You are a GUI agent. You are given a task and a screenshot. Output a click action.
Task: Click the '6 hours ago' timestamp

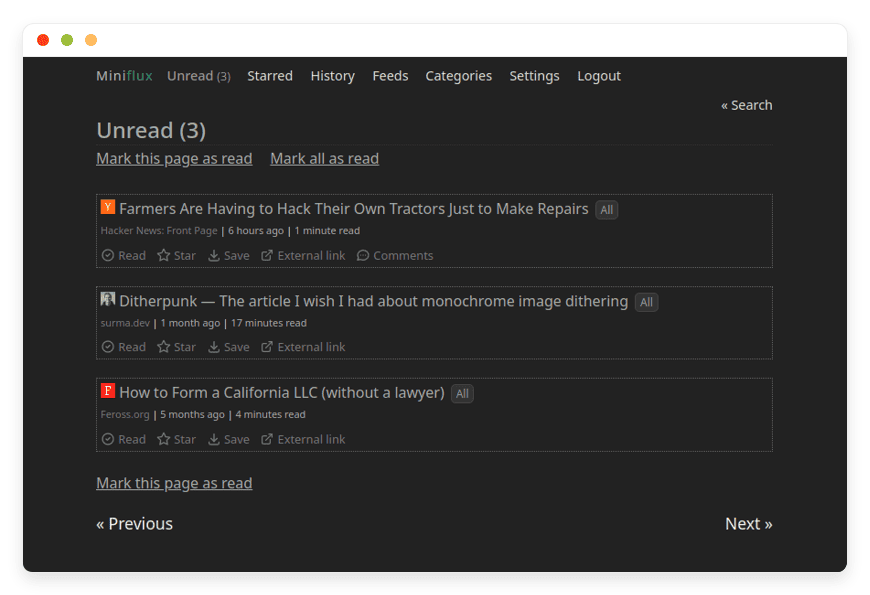255,231
